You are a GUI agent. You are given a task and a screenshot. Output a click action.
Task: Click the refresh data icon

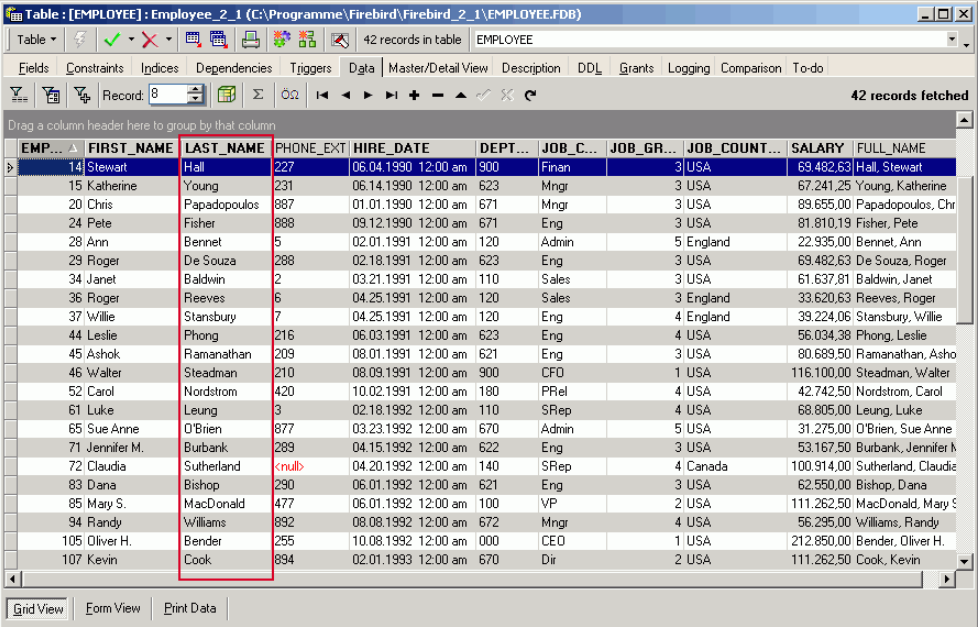click(530, 95)
